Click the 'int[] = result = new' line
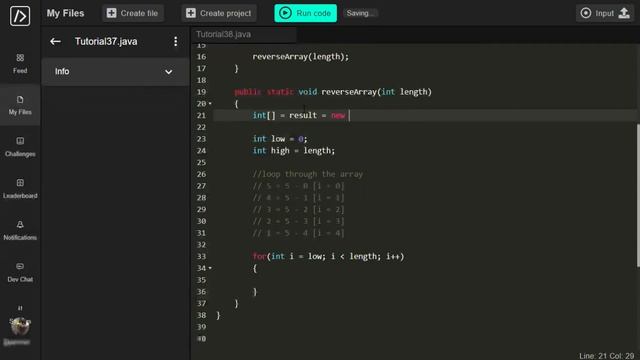Image resolution: width=640 pixels, height=360 pixels. click(x=299, y=116)
